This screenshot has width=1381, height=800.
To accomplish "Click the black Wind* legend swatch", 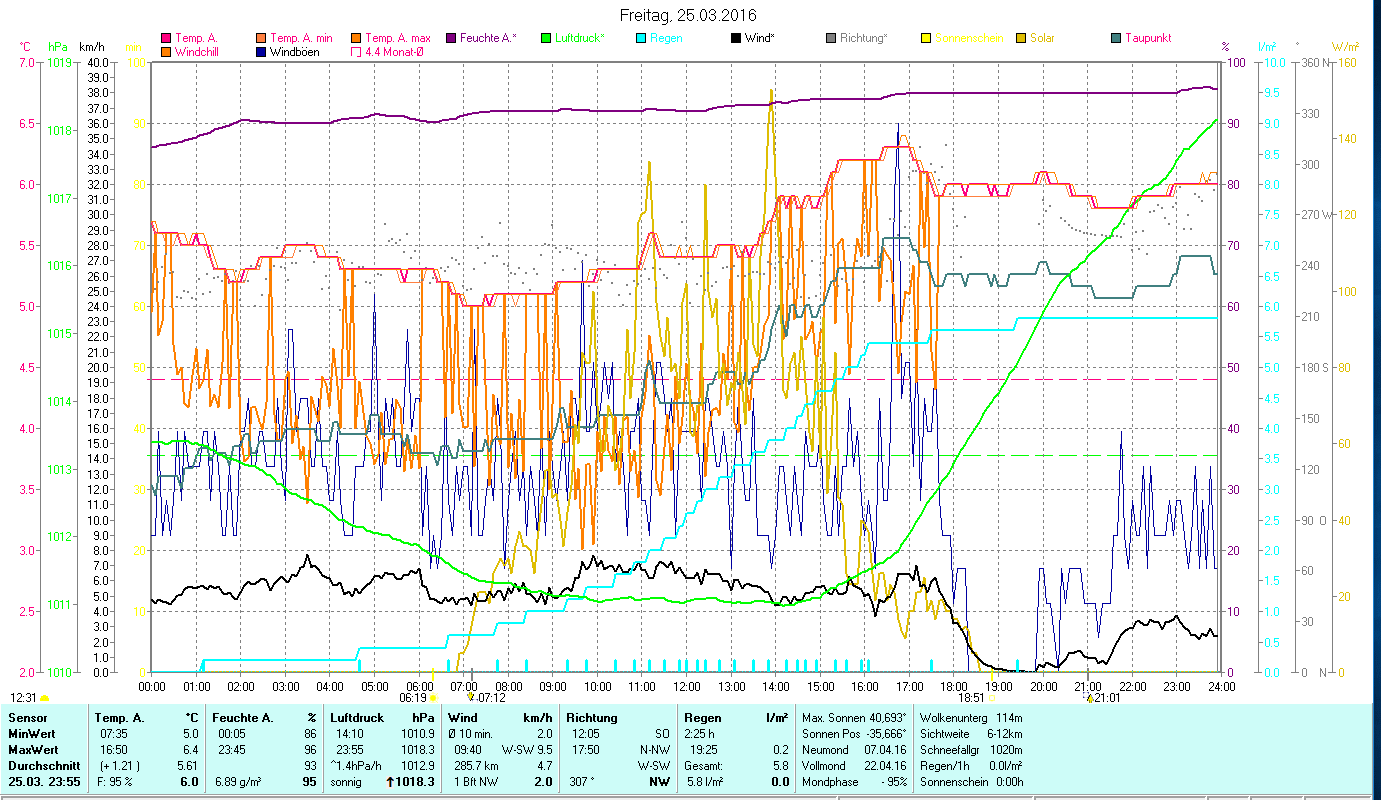I will coord(736,38).
